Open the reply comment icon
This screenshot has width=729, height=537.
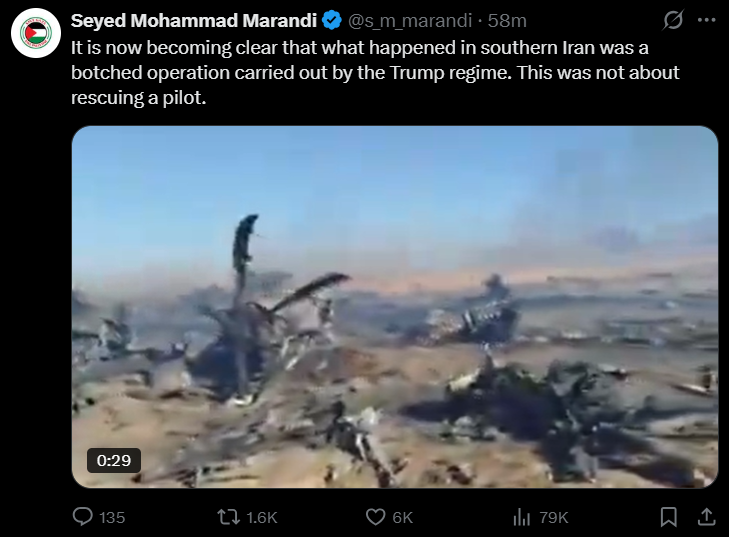click(83, 517)
